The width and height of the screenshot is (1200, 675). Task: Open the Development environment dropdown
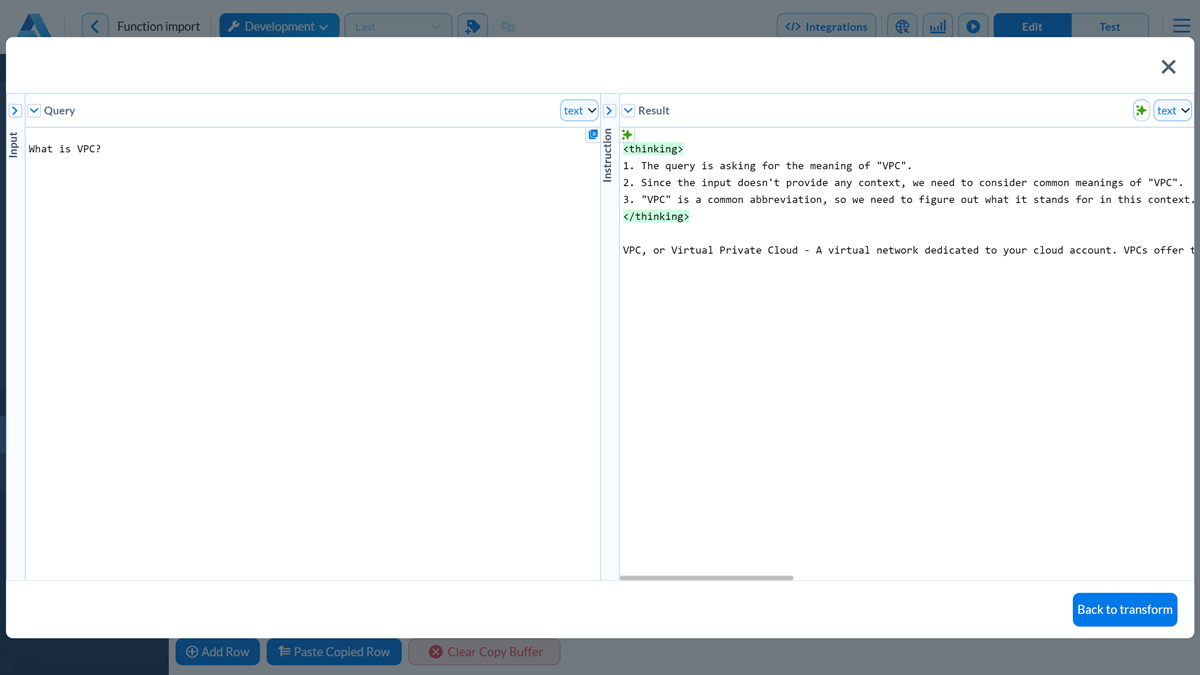coord(278,26)
